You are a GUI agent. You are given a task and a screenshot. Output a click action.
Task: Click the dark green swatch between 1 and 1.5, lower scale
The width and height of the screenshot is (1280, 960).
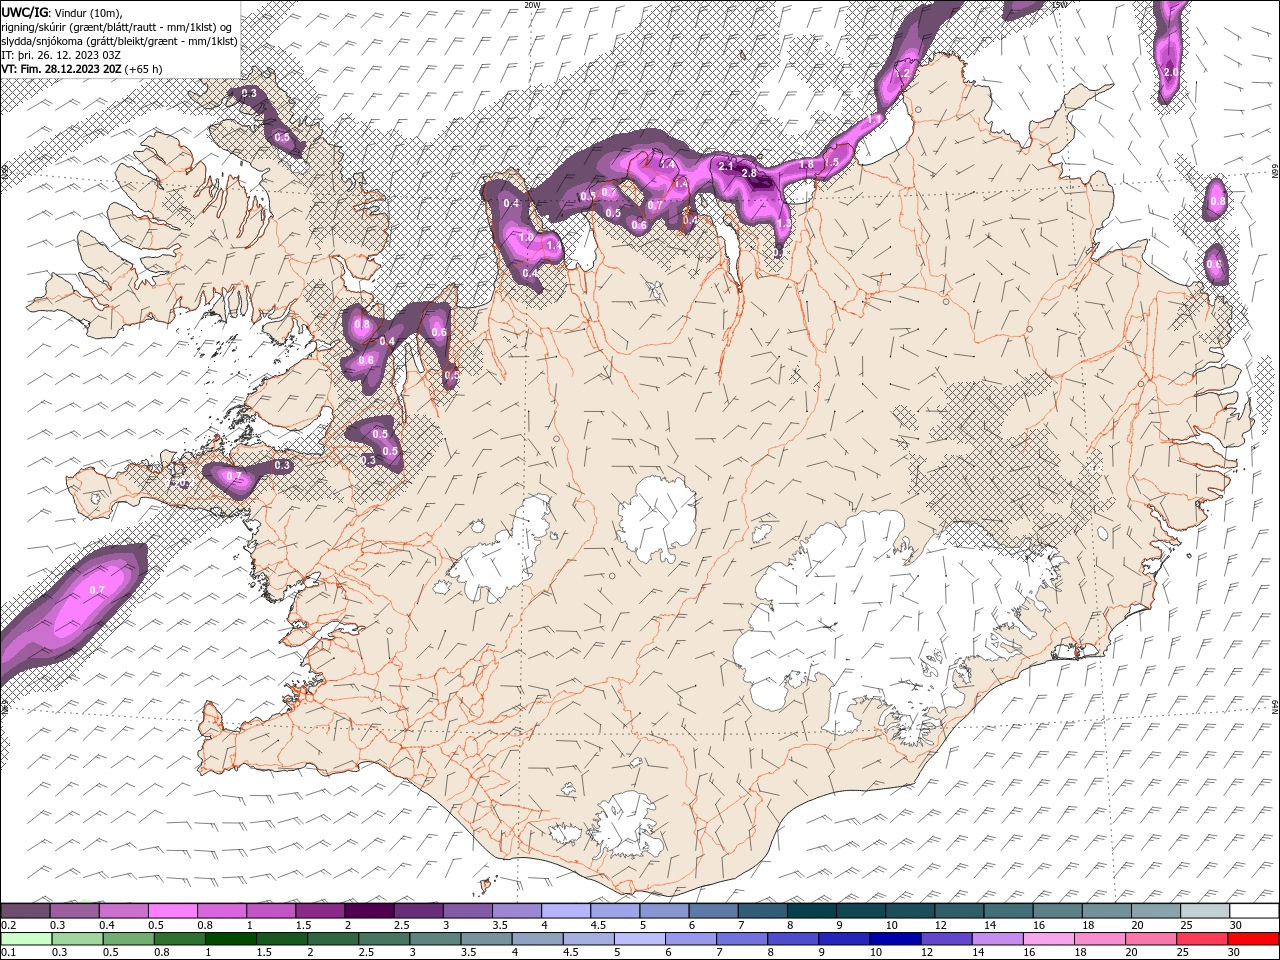click(230, 939)
